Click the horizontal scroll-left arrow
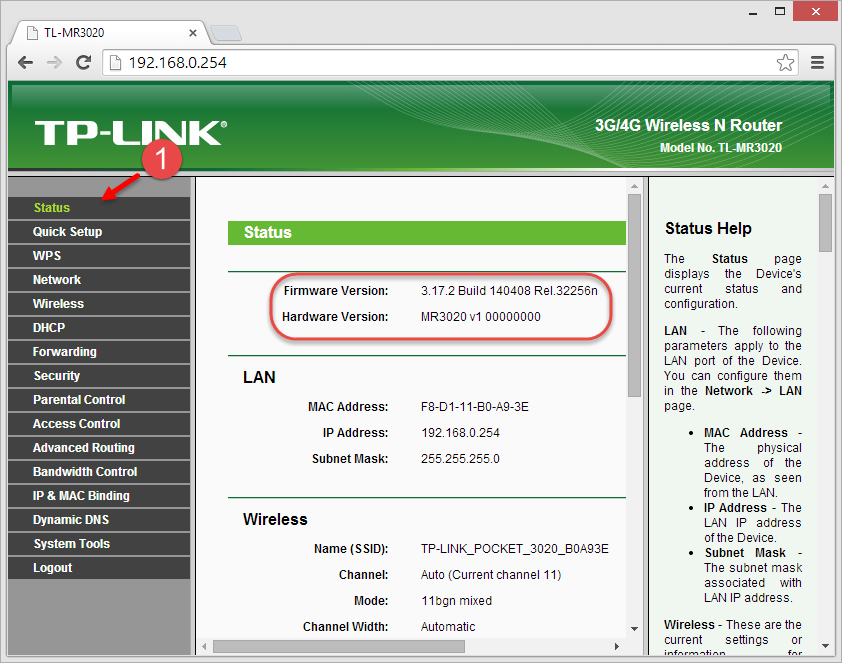This screenshot has width=842, height=663. pyautogui.click(x=204, y=646)
